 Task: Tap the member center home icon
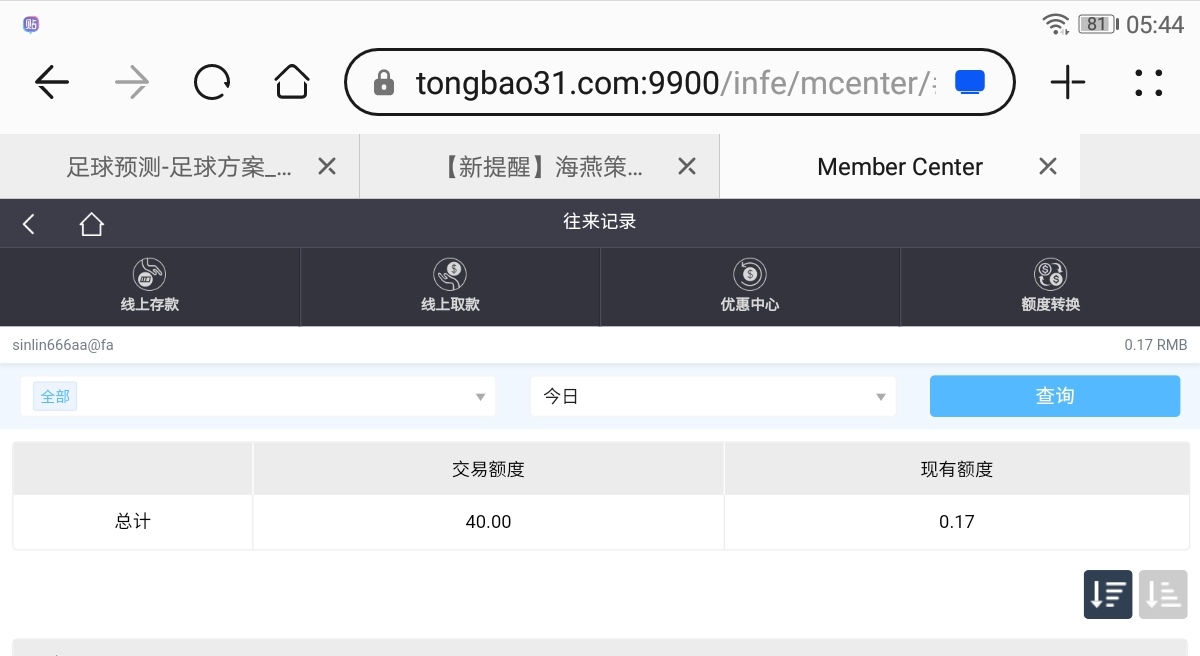click(x=92, y=224)
